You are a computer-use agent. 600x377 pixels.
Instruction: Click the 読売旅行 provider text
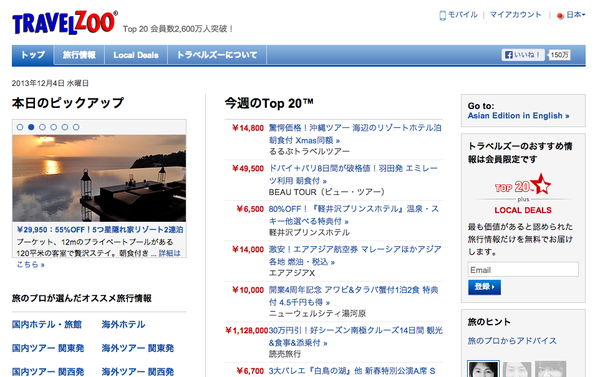click(x=285, y=354)
